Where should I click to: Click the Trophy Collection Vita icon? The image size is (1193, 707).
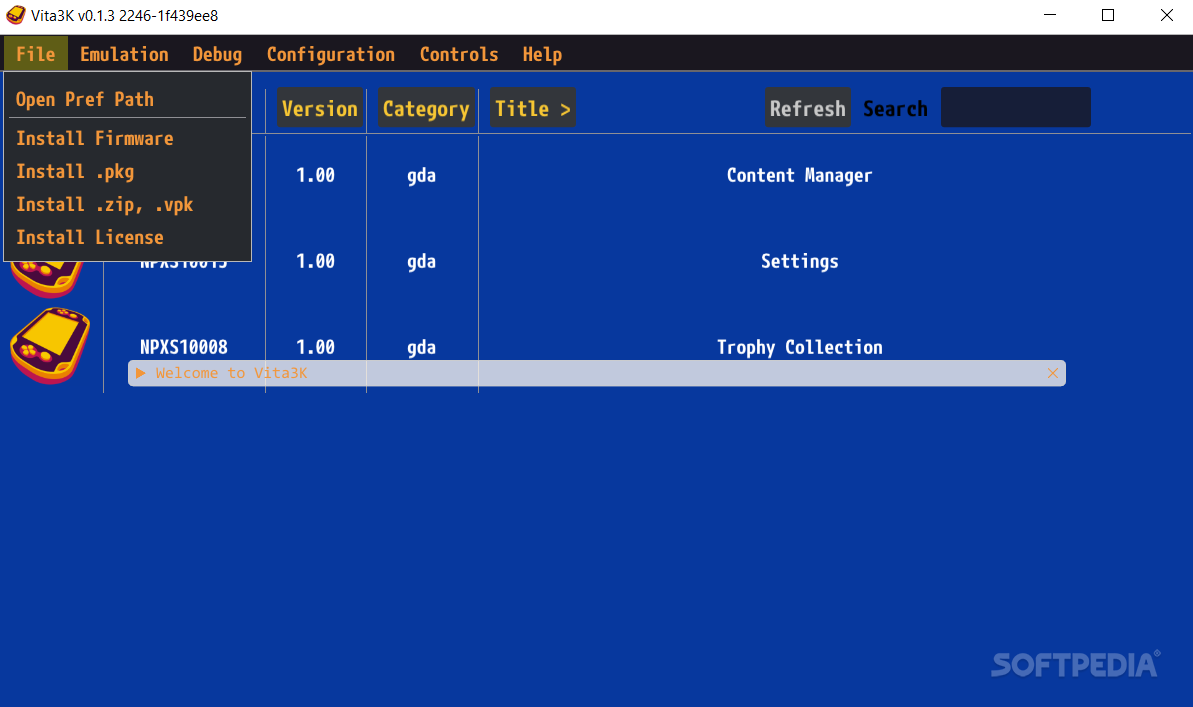pyautogui.click(x=50, y=346)
